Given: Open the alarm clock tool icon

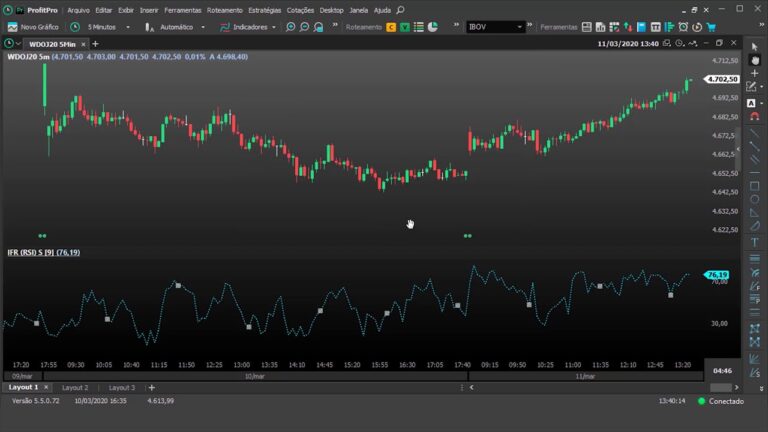Looking at the screenshot, I should point(683,27).
